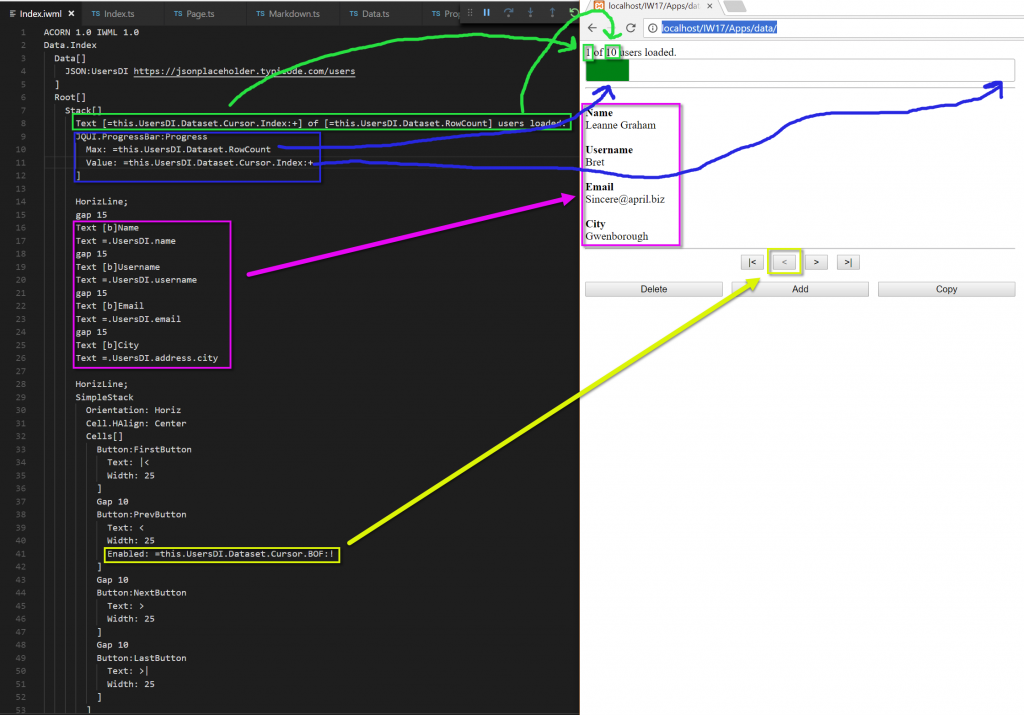Screen dimensions: 1024x715
Task: Pause the running debug session
Action: coord(487,12)
